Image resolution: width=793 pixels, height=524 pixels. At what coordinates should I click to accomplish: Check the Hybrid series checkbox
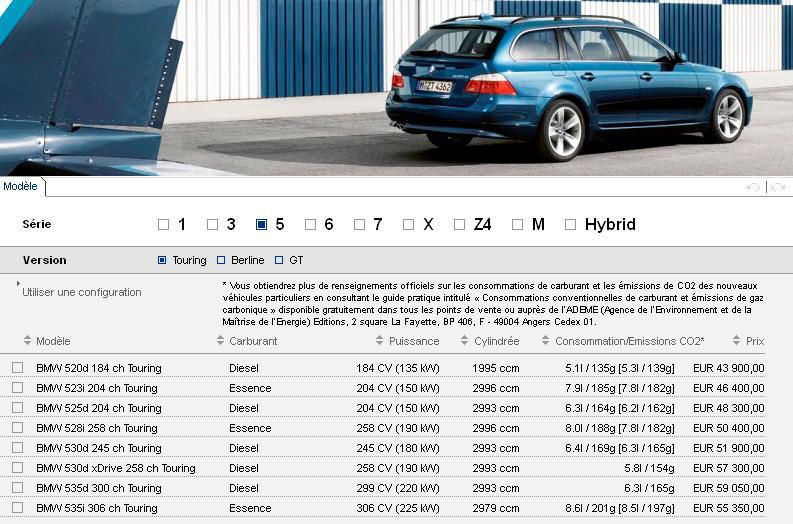click(x=570, y=224)
